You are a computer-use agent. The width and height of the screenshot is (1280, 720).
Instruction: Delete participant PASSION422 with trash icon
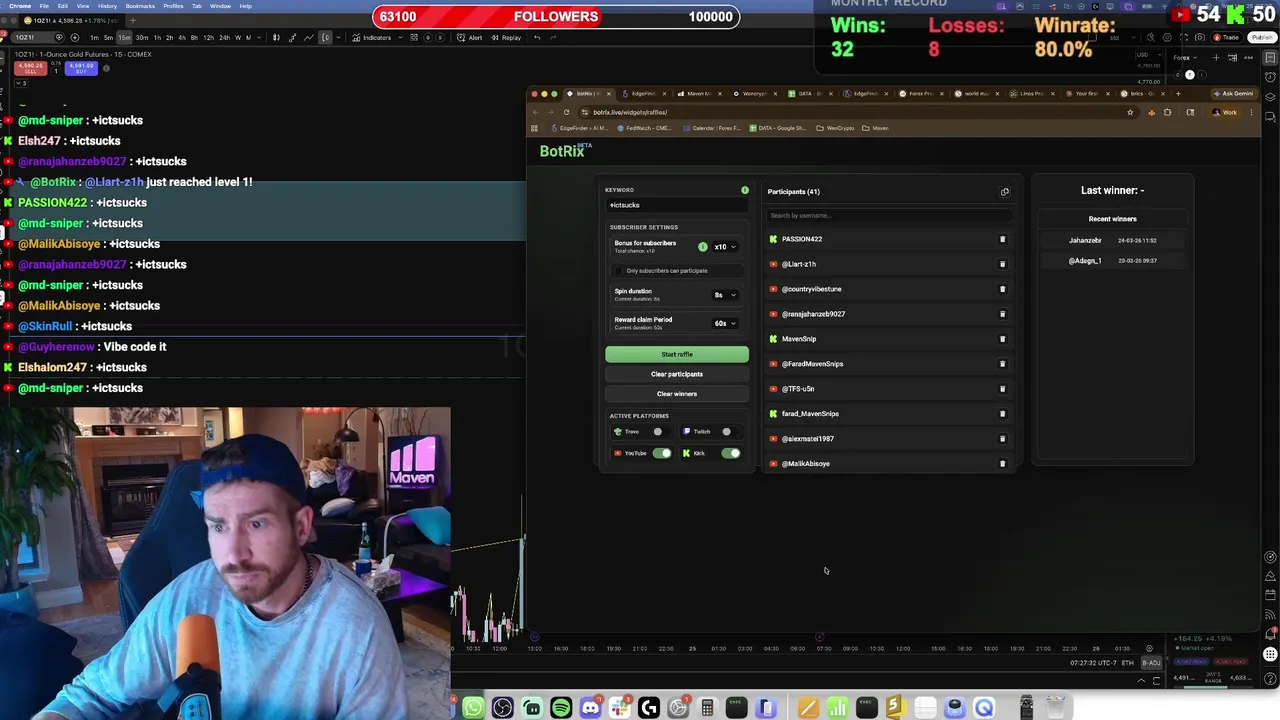tap(1002, 239)
